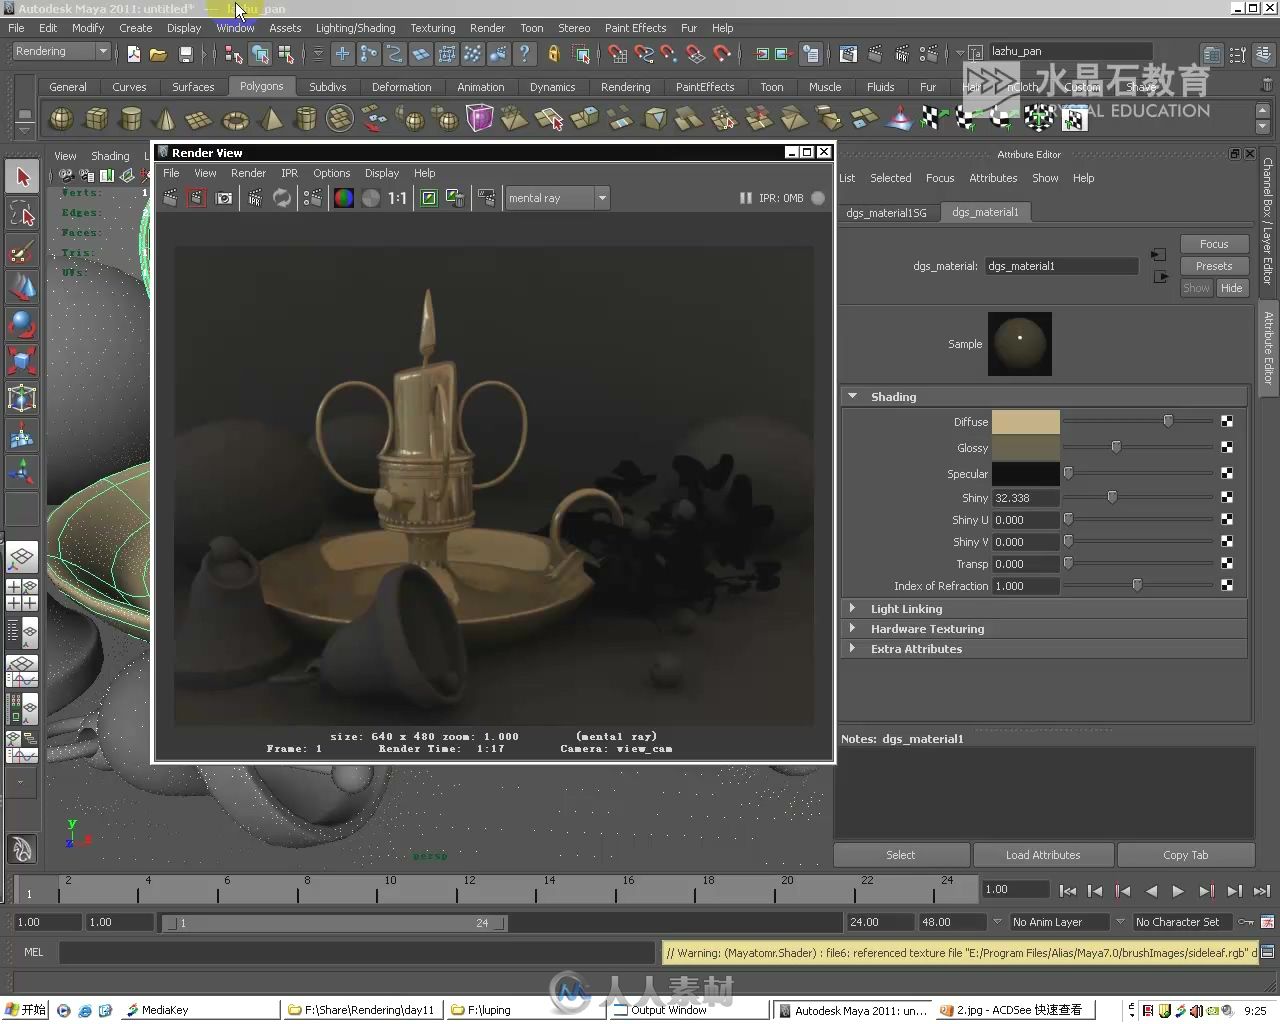Toggle Specular map checker button
Viewport: 1280px width, 1024px height.
pyautogui.click(x=1227, y=473)
